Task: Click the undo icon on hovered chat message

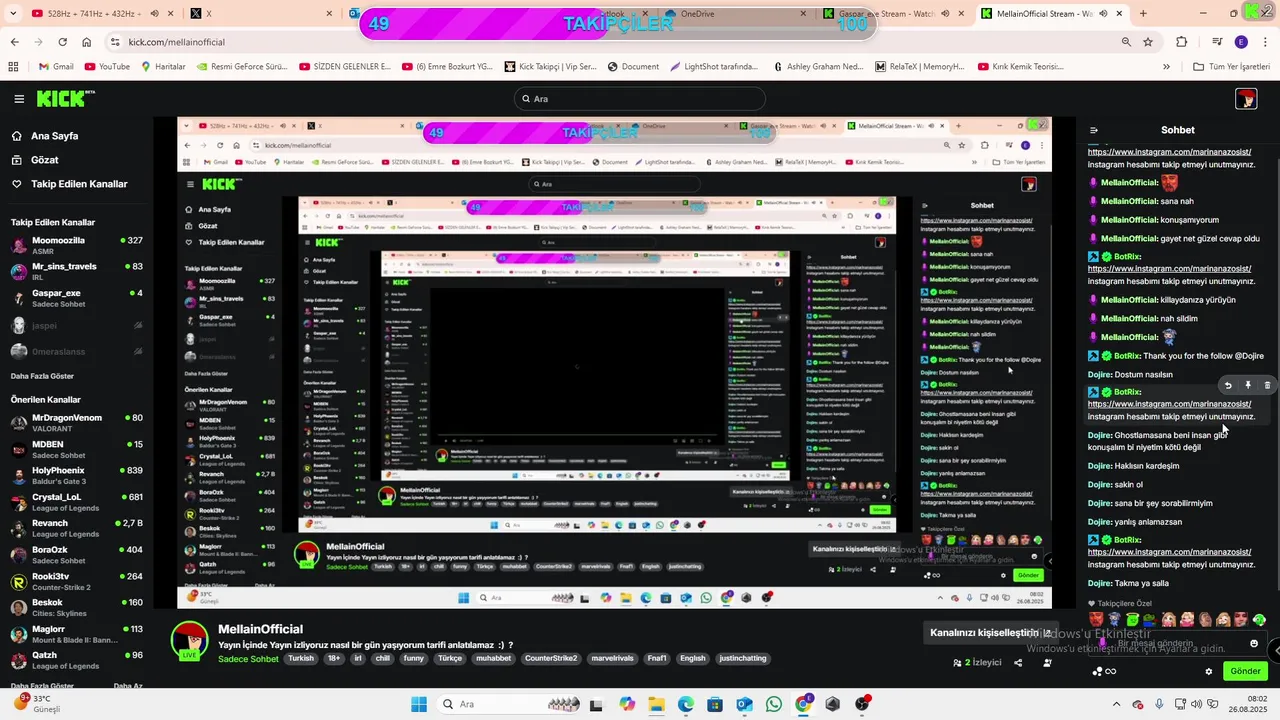Action: (1228, 385)
